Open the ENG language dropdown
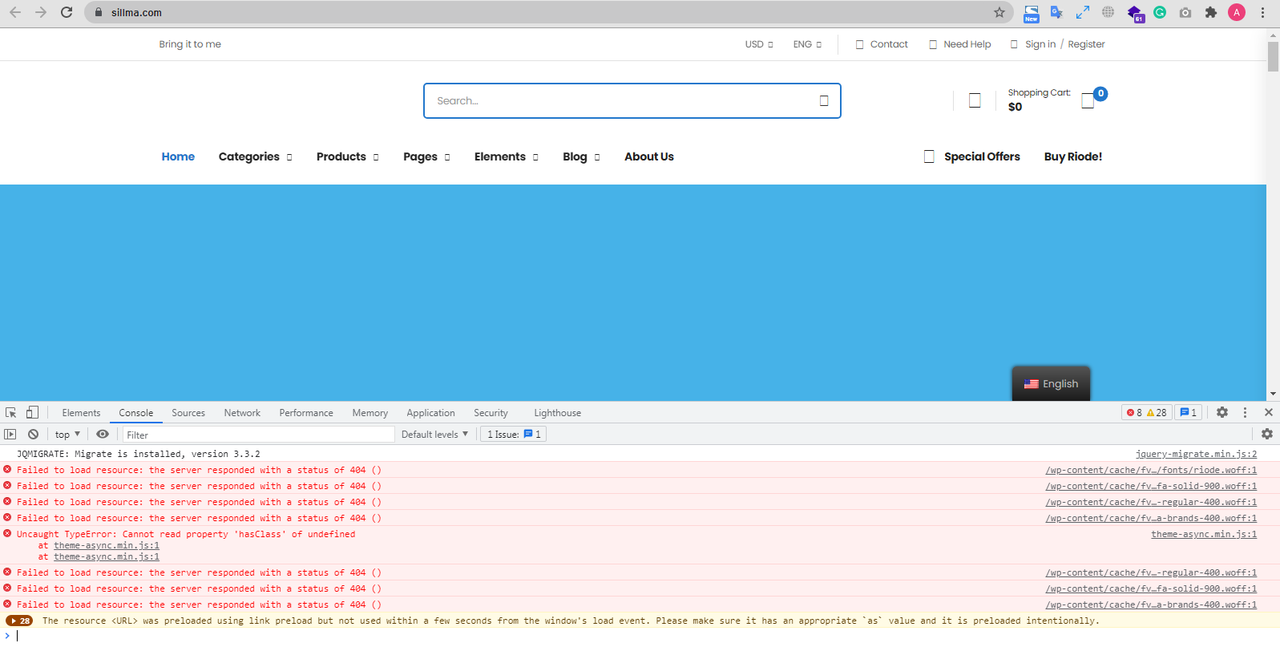 coord(807,44)
